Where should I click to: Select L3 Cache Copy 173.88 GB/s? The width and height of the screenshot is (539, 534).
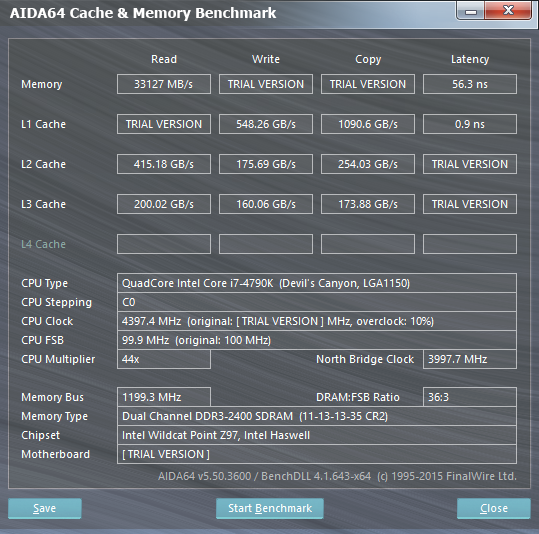click(368, 204)
